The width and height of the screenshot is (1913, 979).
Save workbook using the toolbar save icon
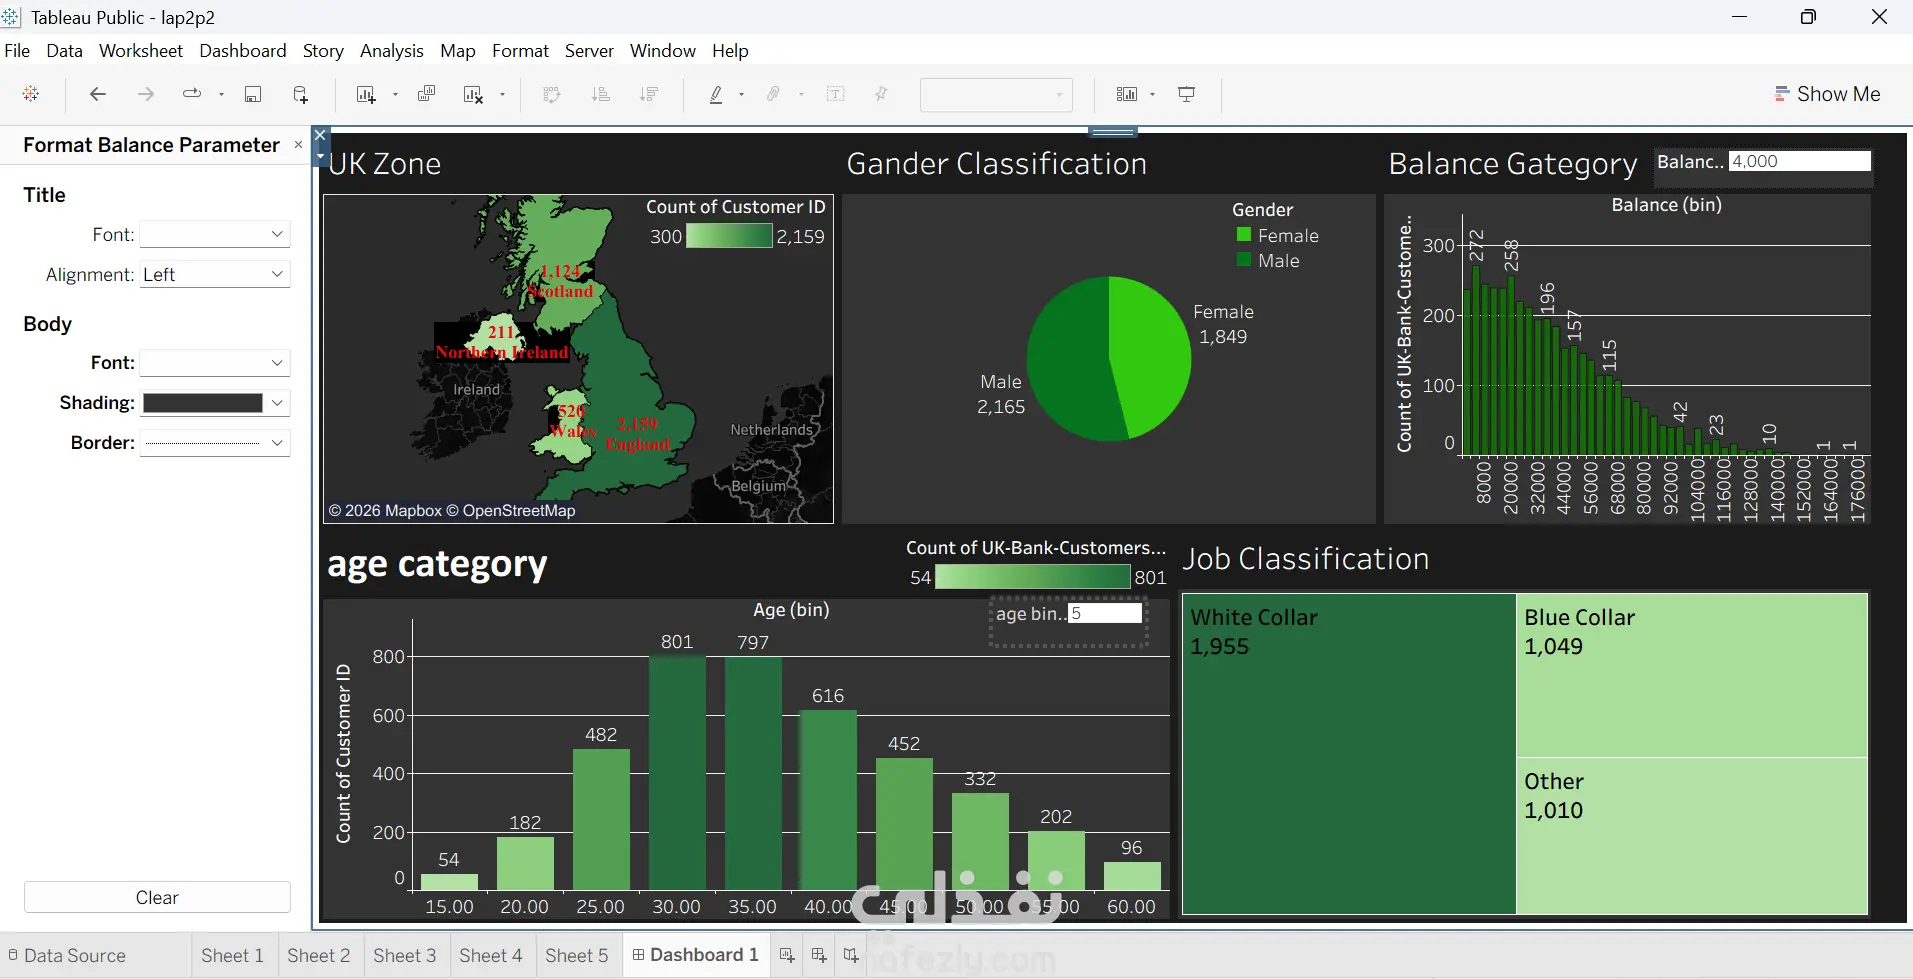point(253,94)
